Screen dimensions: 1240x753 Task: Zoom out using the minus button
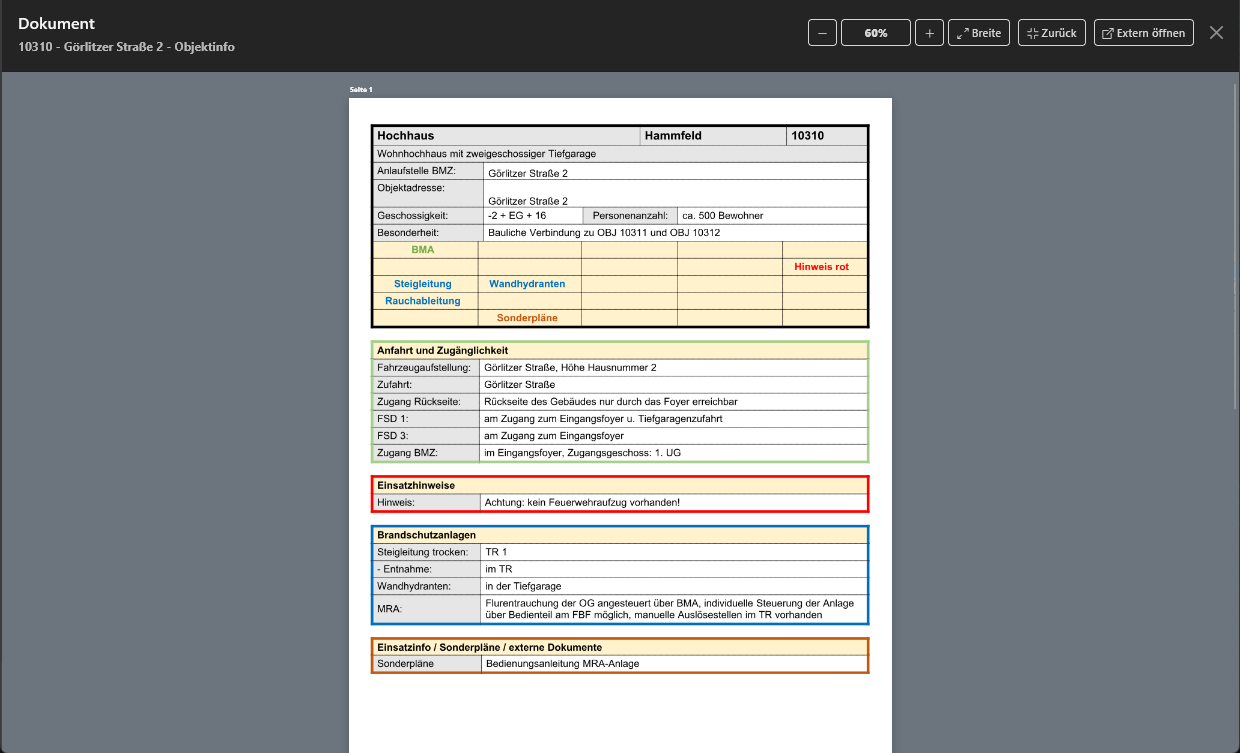[x=822, y=33]
